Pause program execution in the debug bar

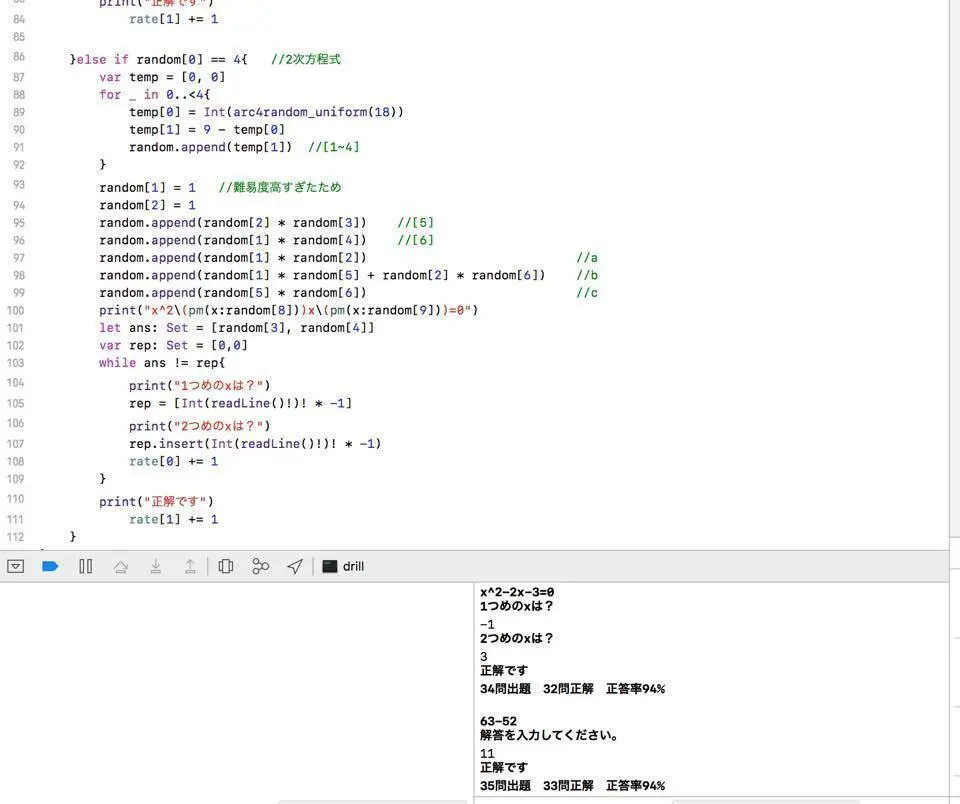(x=86, y=566)
